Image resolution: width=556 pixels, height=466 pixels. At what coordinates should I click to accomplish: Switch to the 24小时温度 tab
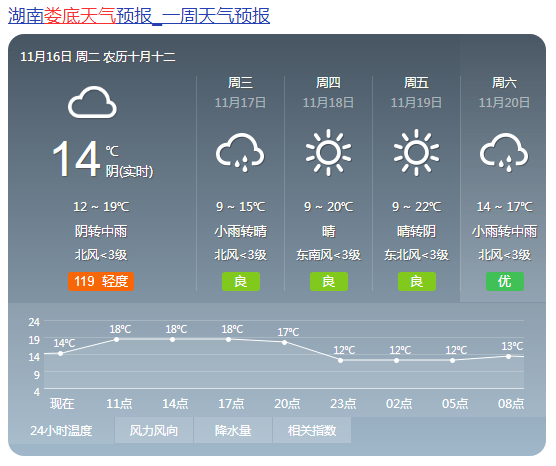(61, 431)
